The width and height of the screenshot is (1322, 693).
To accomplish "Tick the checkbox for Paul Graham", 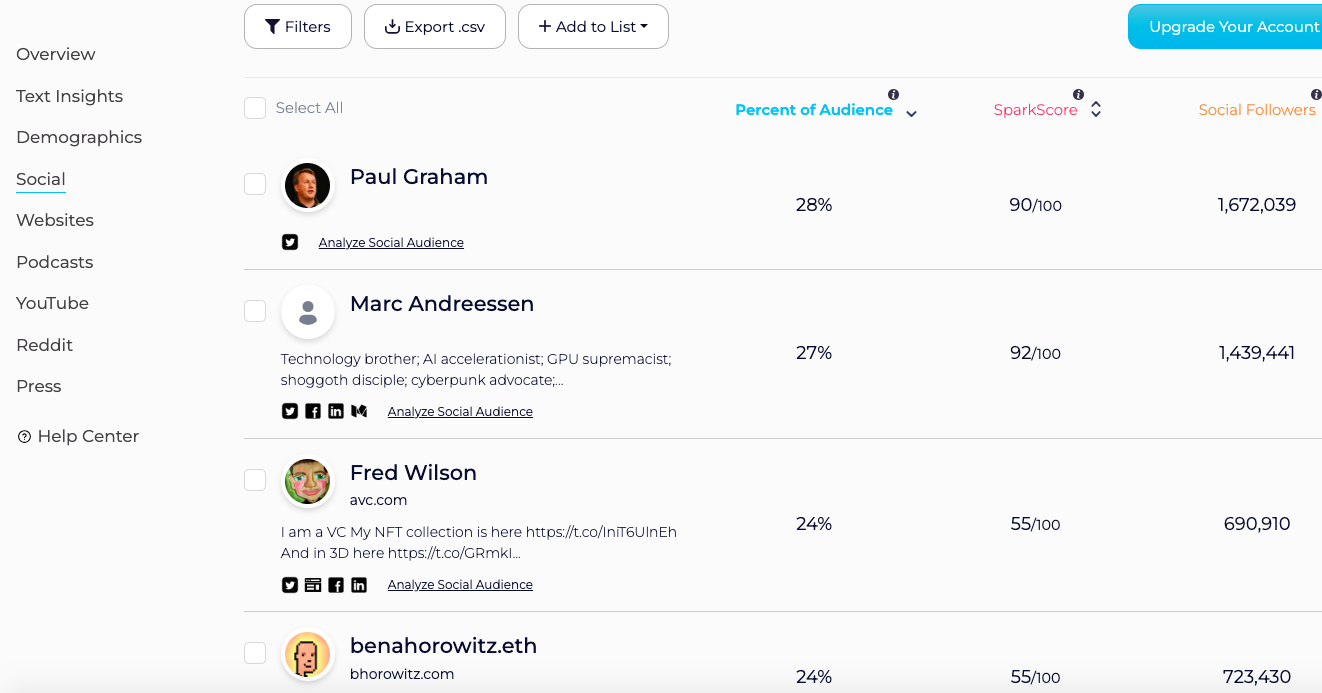I will (255, 184).
